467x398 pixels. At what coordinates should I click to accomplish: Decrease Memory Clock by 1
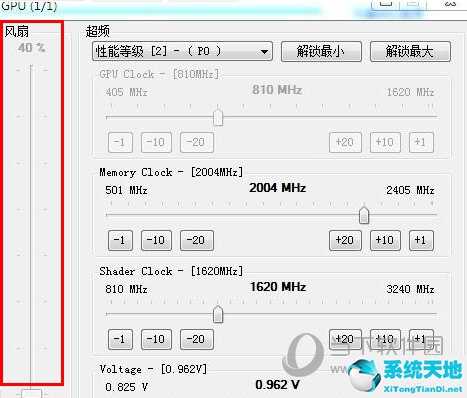120,240
